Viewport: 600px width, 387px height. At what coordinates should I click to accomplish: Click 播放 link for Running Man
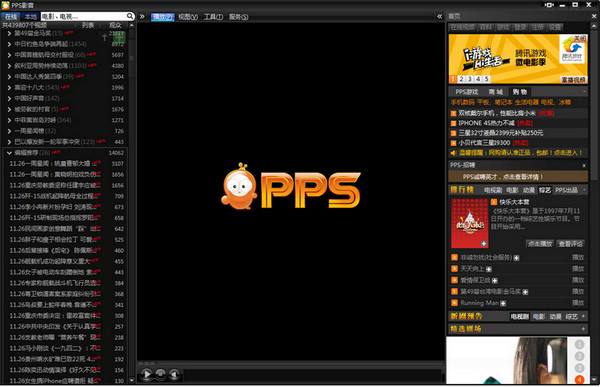pyautogui.click(x=578, y=303)
